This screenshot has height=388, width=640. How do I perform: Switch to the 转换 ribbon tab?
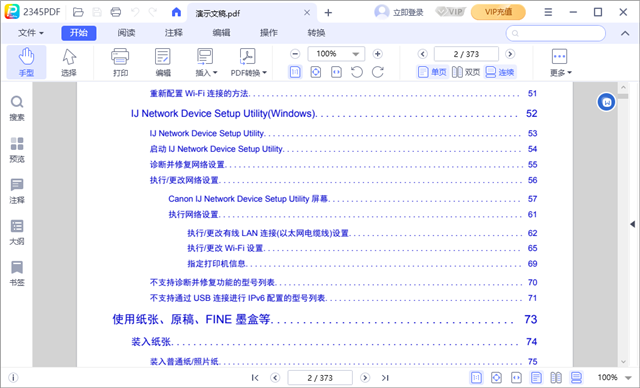click(316, 33)
